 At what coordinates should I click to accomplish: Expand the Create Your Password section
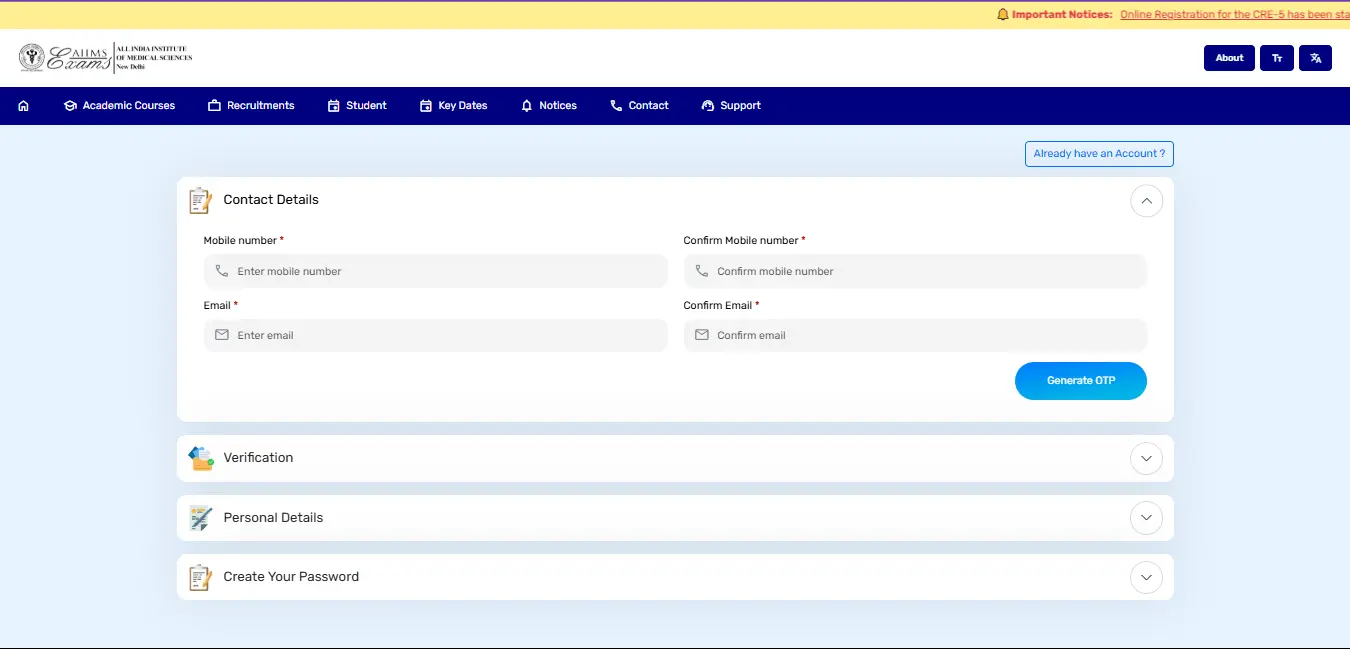1146,577
